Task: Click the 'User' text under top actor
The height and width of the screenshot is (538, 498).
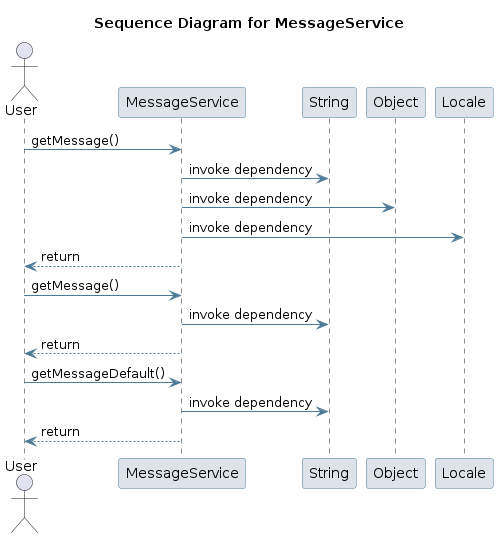Action: click(x=21, y=110)
